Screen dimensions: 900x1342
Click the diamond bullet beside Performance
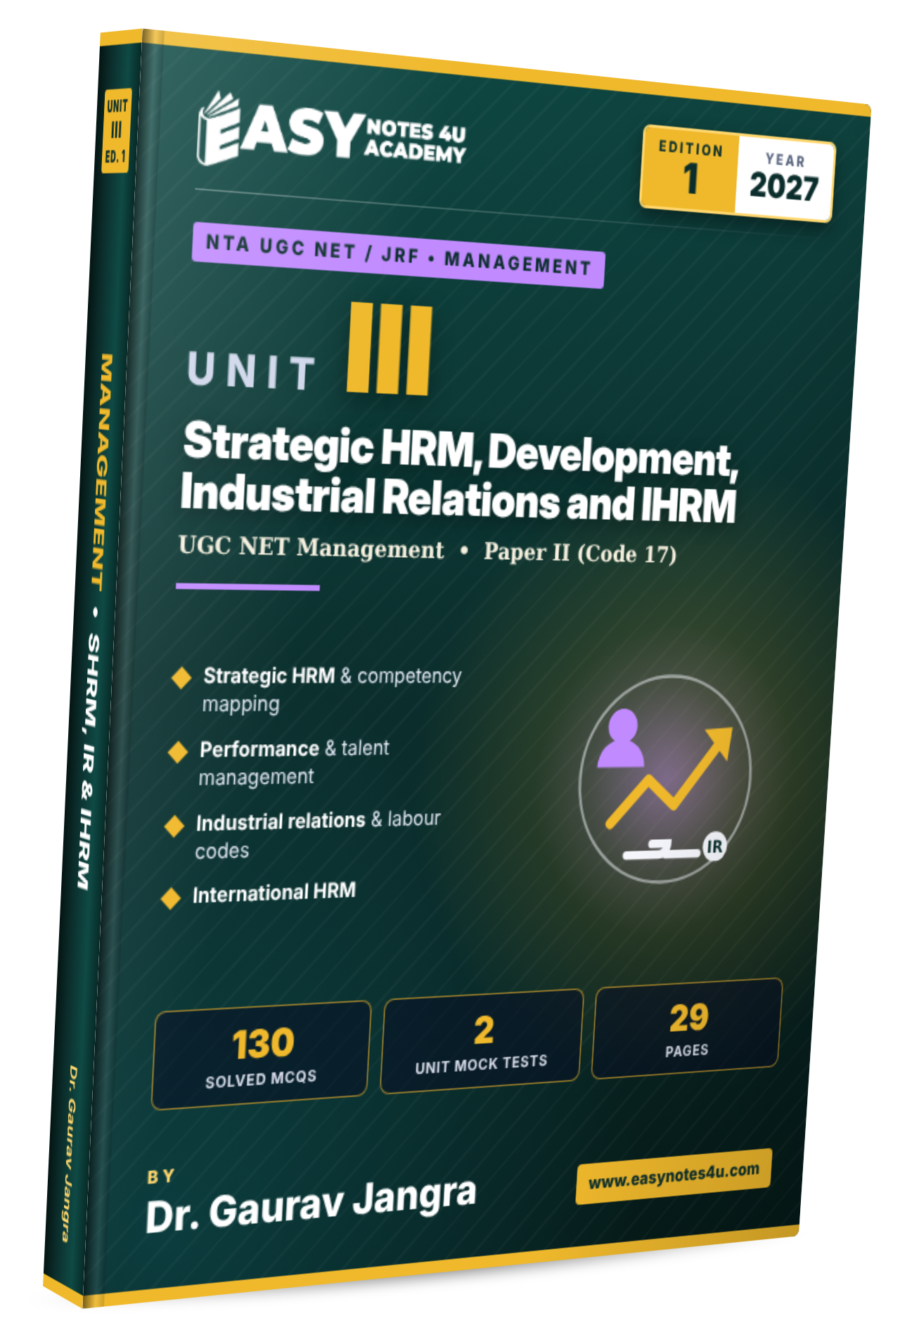(x=177, y=751)
